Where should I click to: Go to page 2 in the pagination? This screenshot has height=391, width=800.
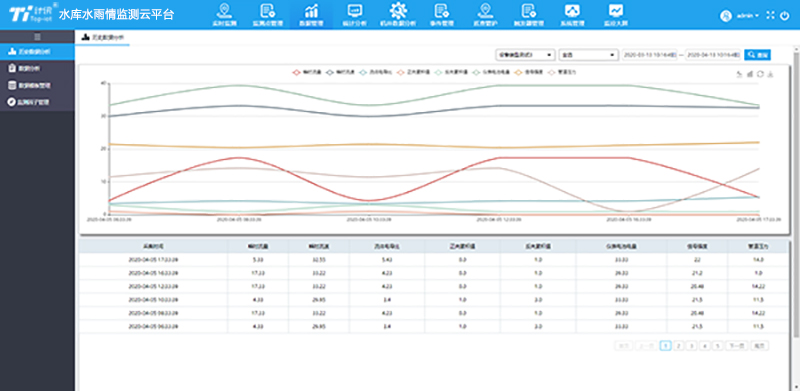click(678, 346)
